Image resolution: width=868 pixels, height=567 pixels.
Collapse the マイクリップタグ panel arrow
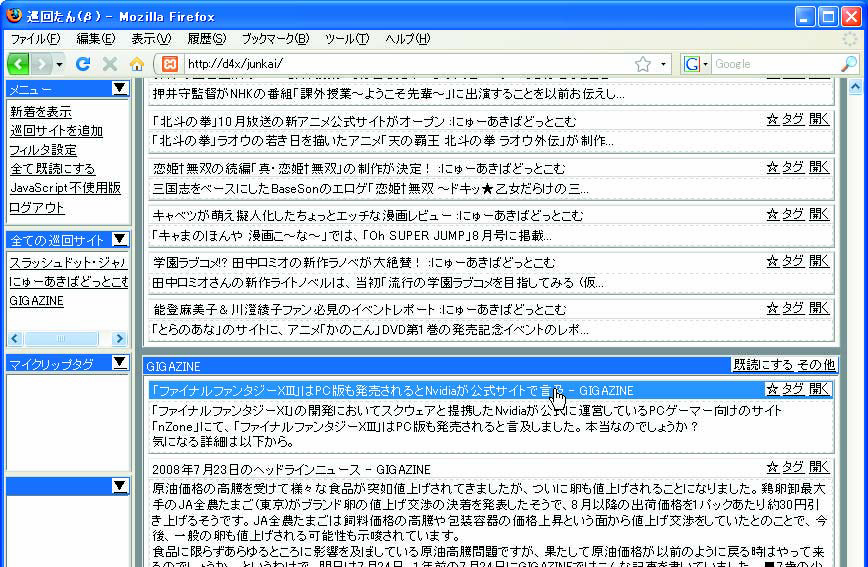(120, 363)
